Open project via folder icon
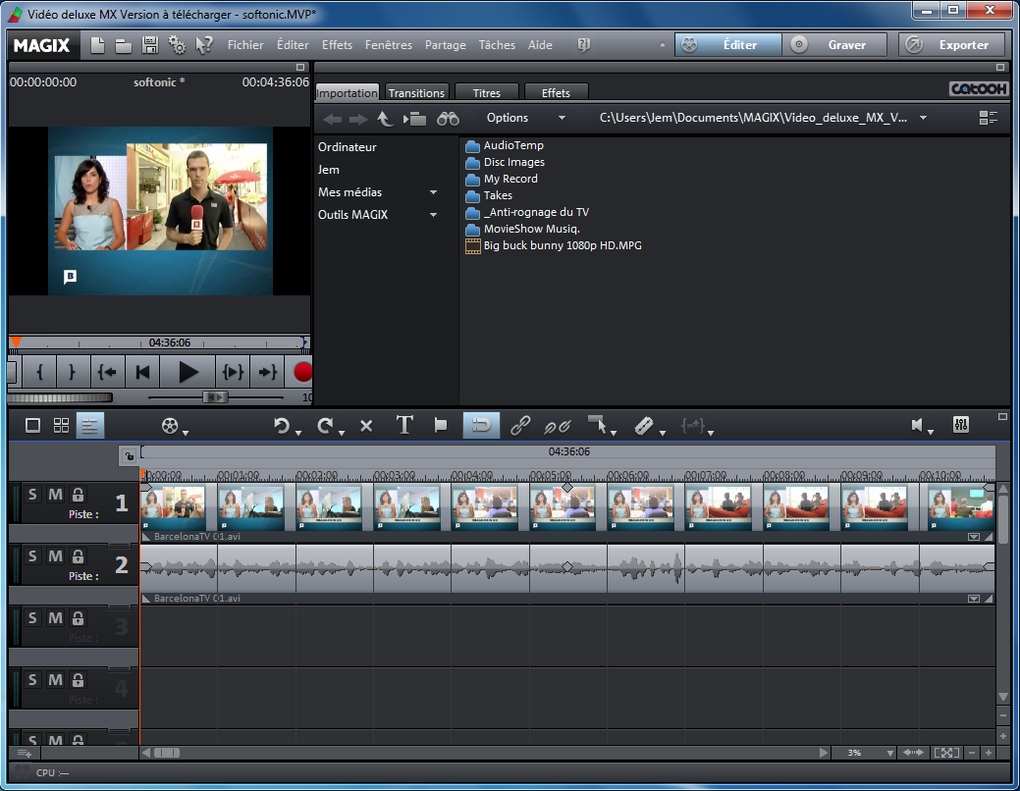The width and height of the screenshot is (1020, 791). [x=124, y=46]
